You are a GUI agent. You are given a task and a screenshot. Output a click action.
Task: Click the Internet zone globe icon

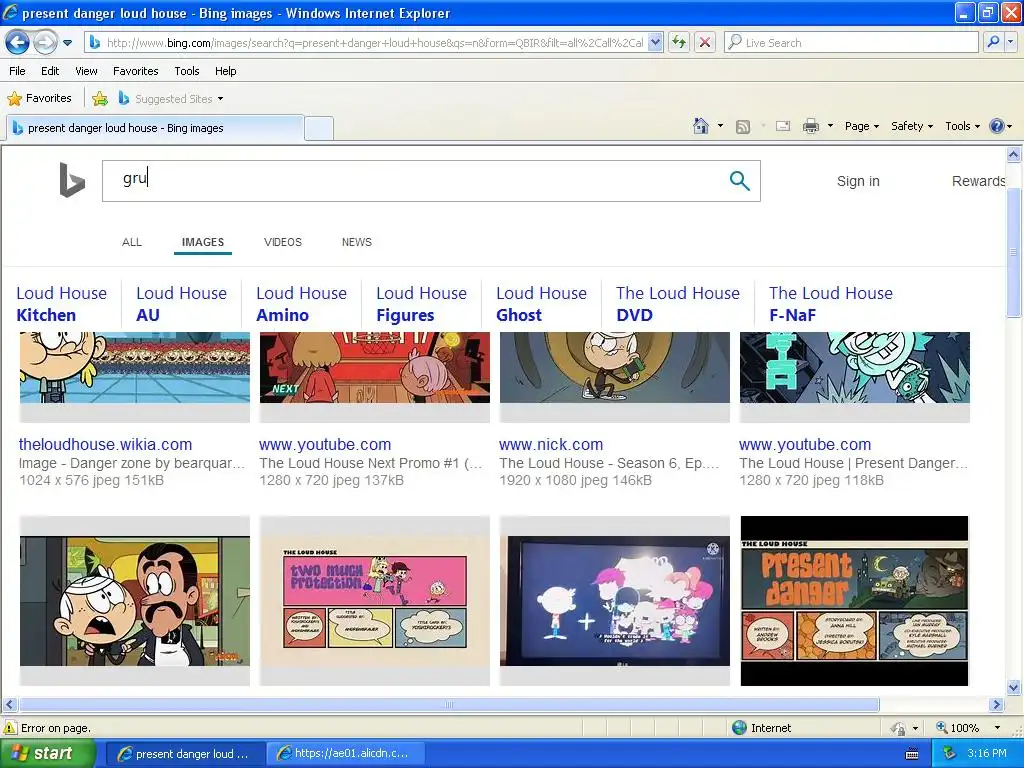[739, 728]
